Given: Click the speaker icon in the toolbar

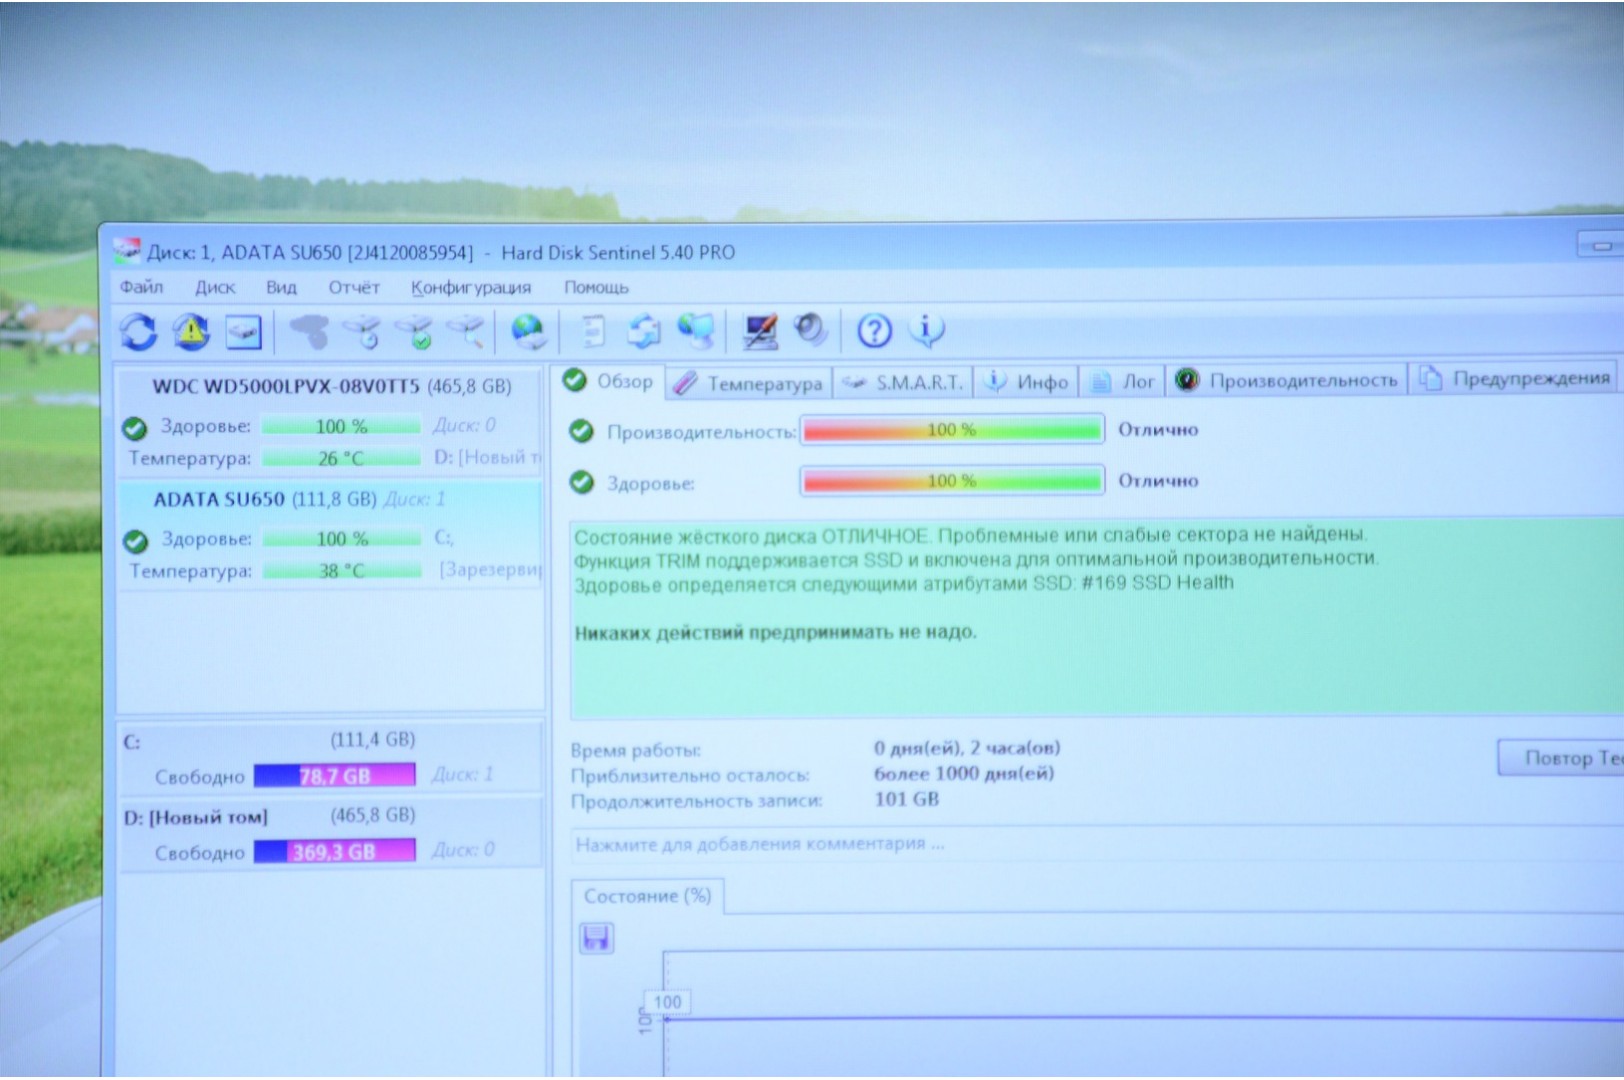Looking at the screenshot, I should point(811,329).
